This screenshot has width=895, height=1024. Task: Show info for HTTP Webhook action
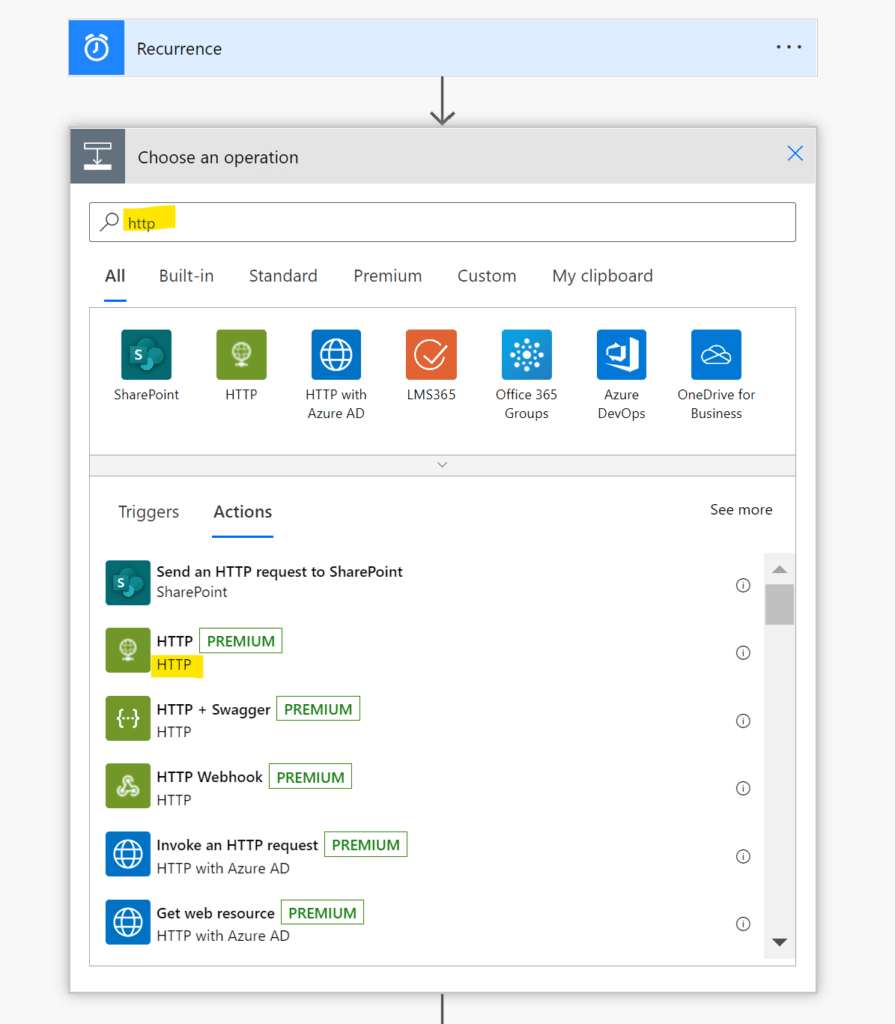pyautogui.click(x=743, y=788)
